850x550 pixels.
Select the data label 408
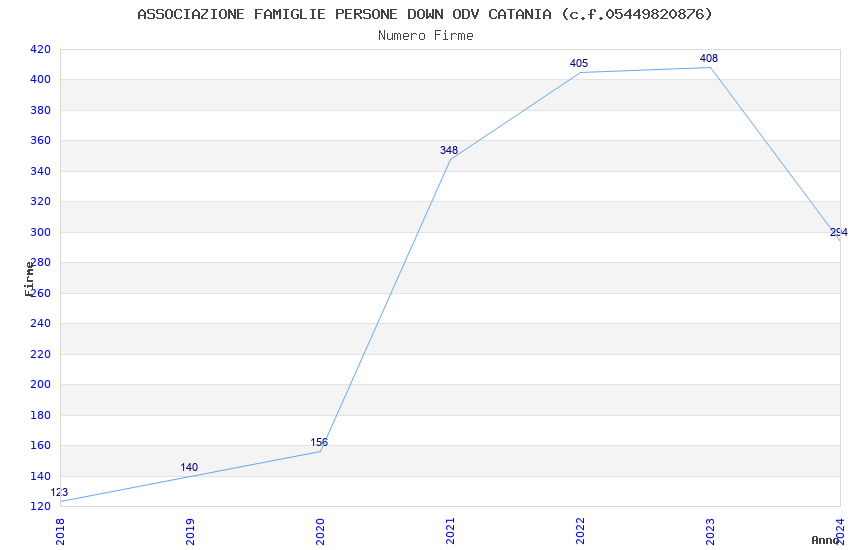(709, 59)
